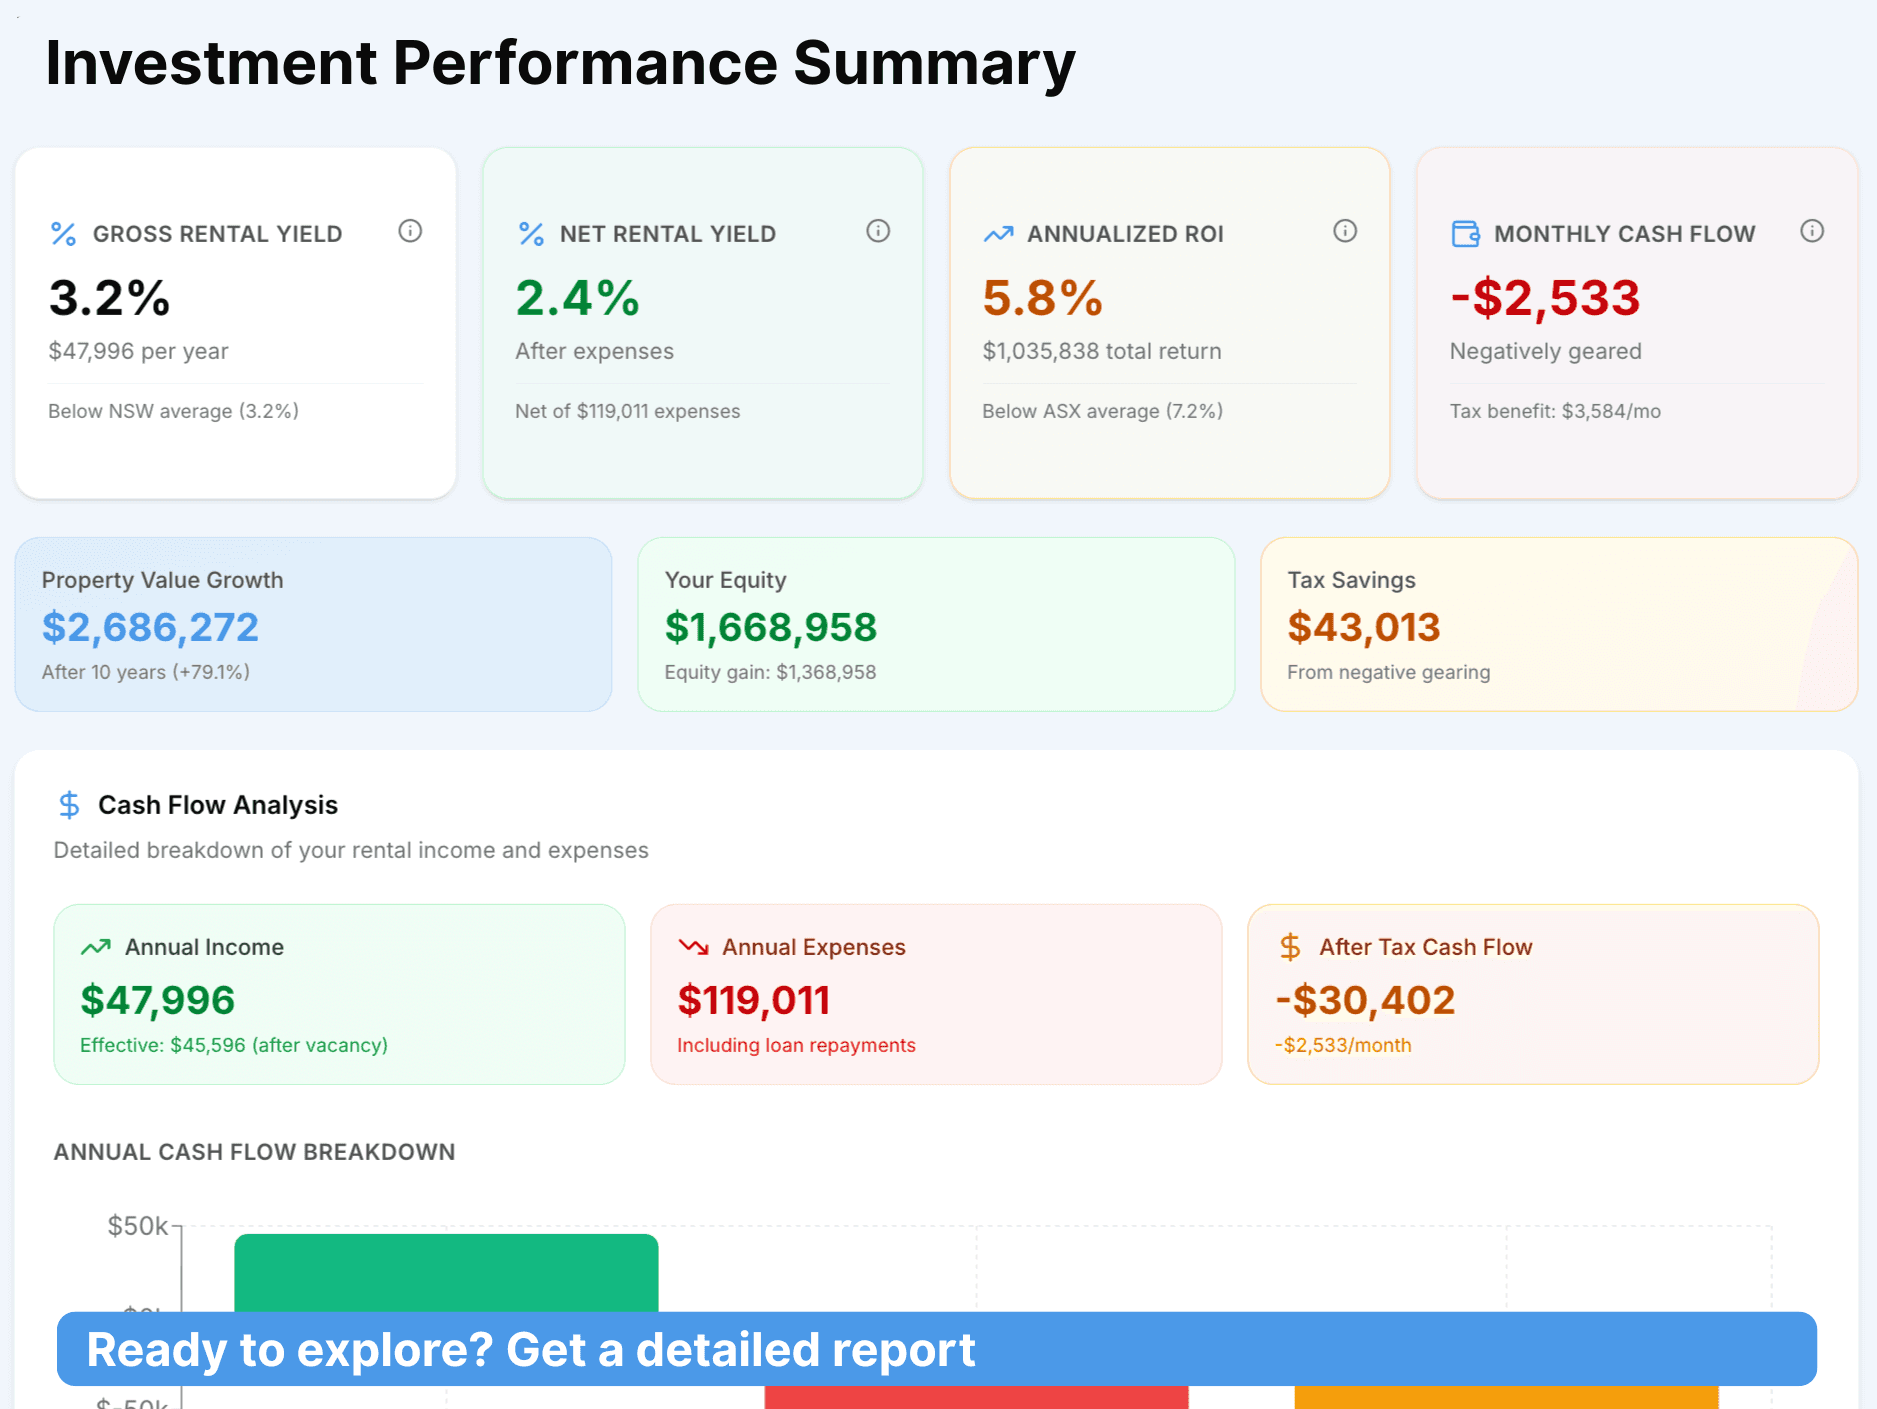
Task: Open the Tax Savings card
Action: pyautogui.click(x=1558, y=625)
